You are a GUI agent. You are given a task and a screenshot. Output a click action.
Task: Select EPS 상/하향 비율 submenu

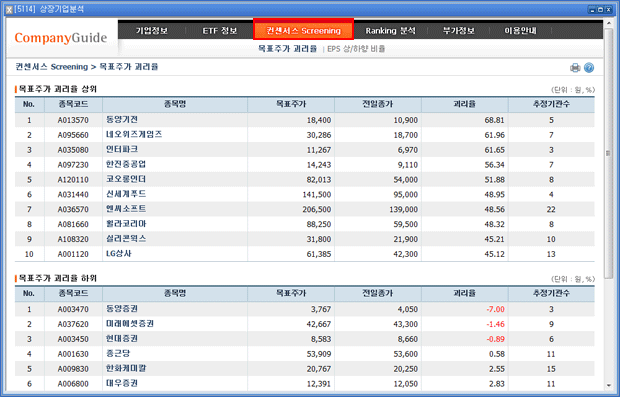coord(356,49)
